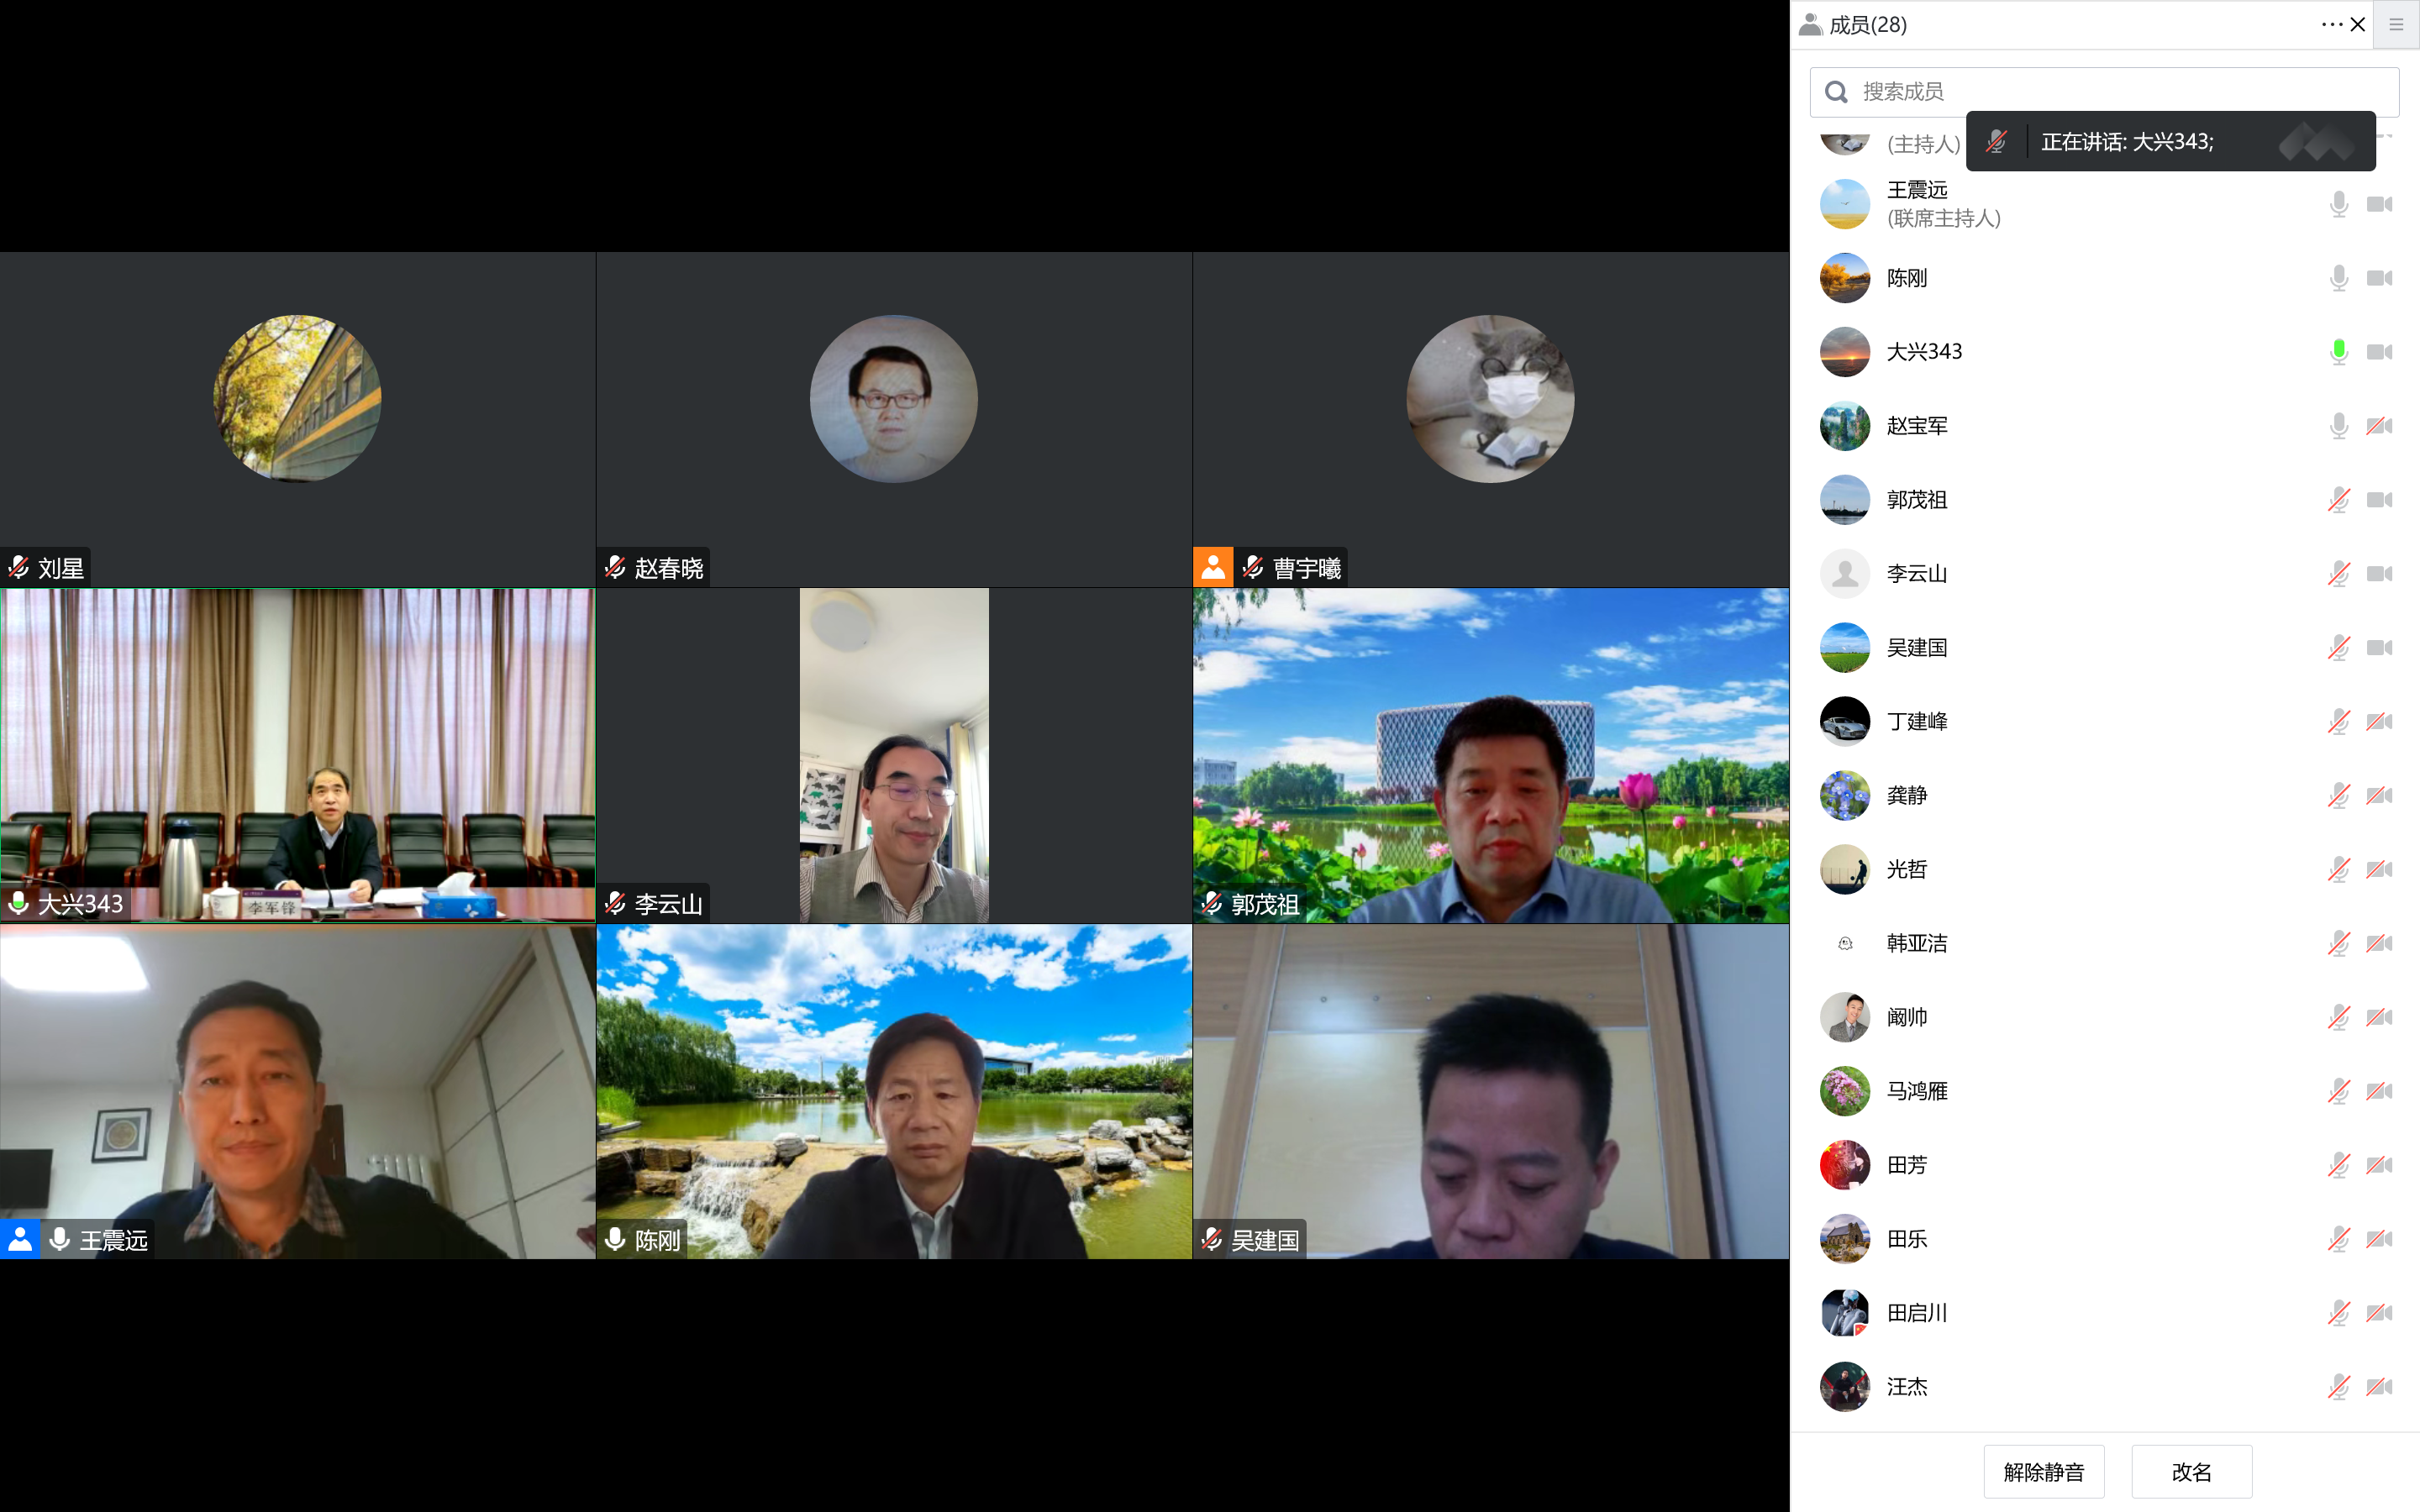Click the blue user icon beside 王震远 video label
The image size is (2420, 1512).
pyautogui.click(x=20, y=1239)
